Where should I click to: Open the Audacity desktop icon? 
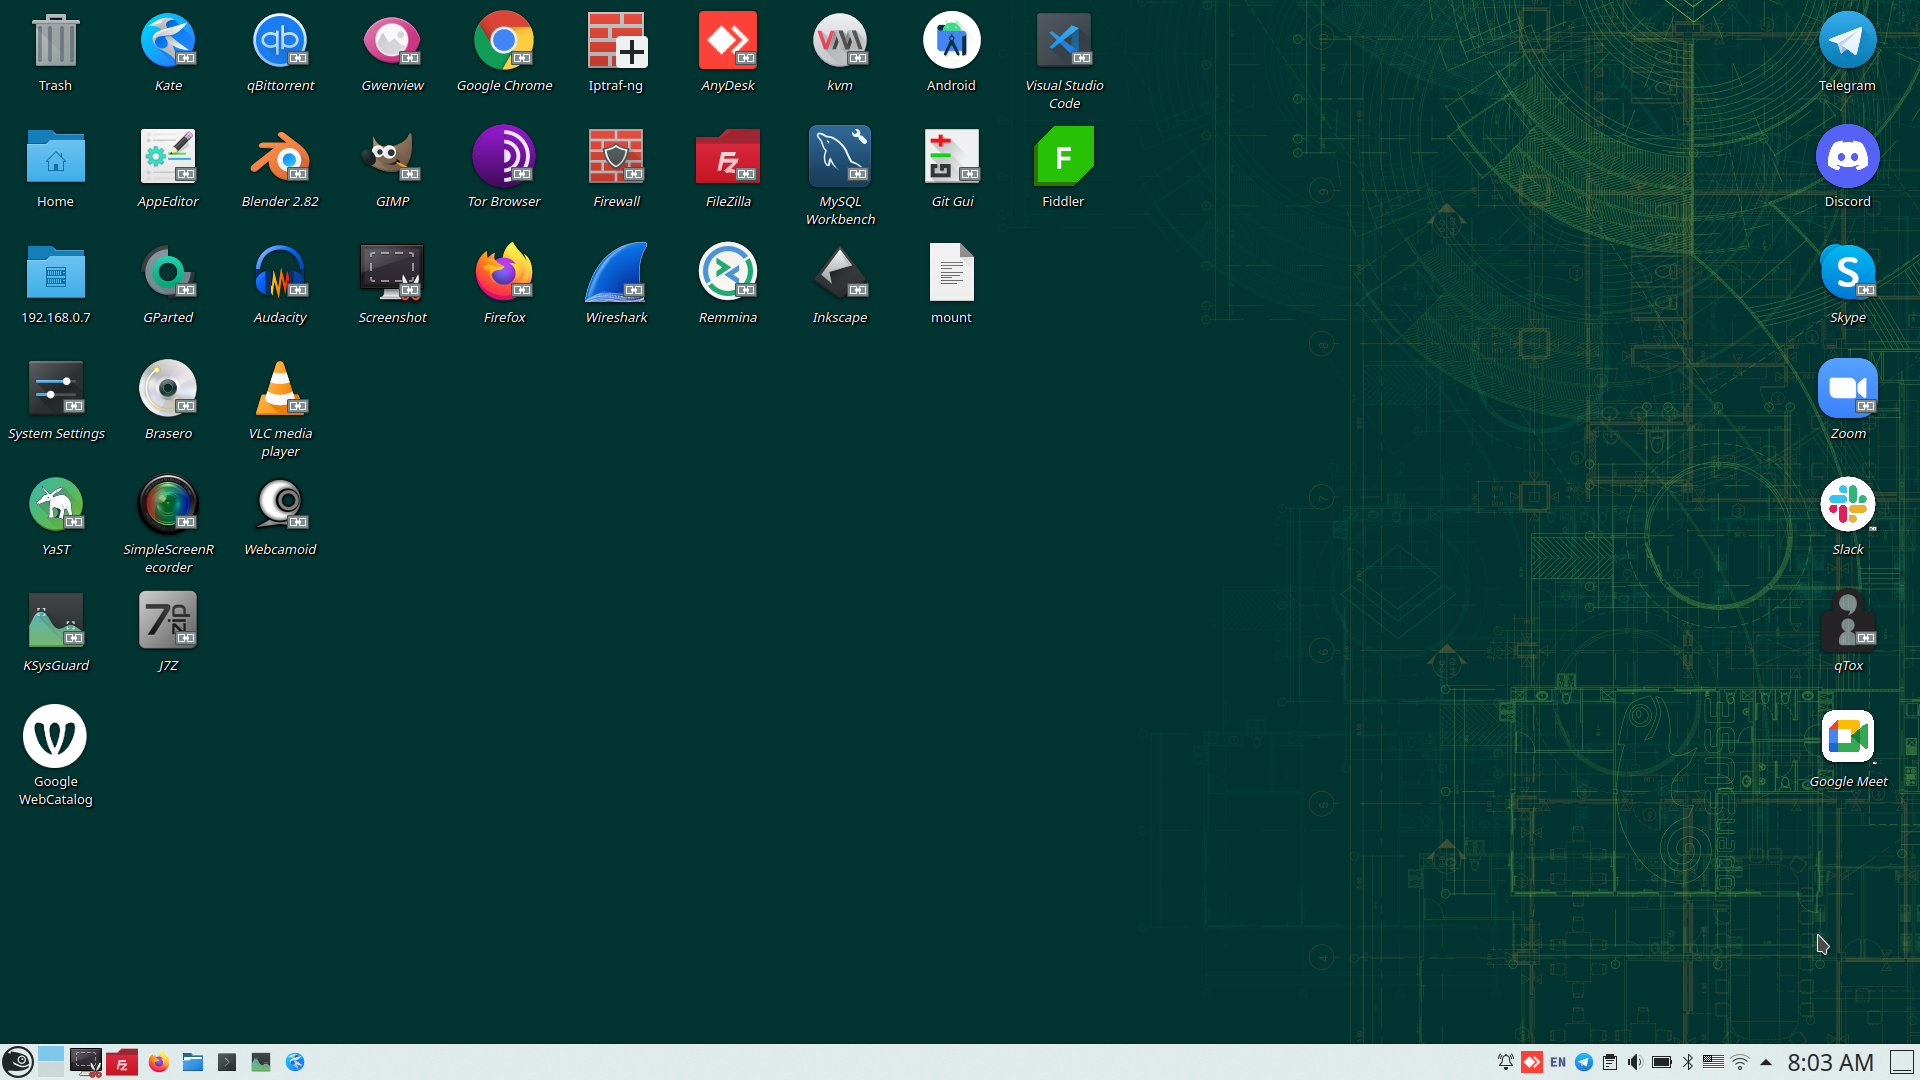click(280, 273)
